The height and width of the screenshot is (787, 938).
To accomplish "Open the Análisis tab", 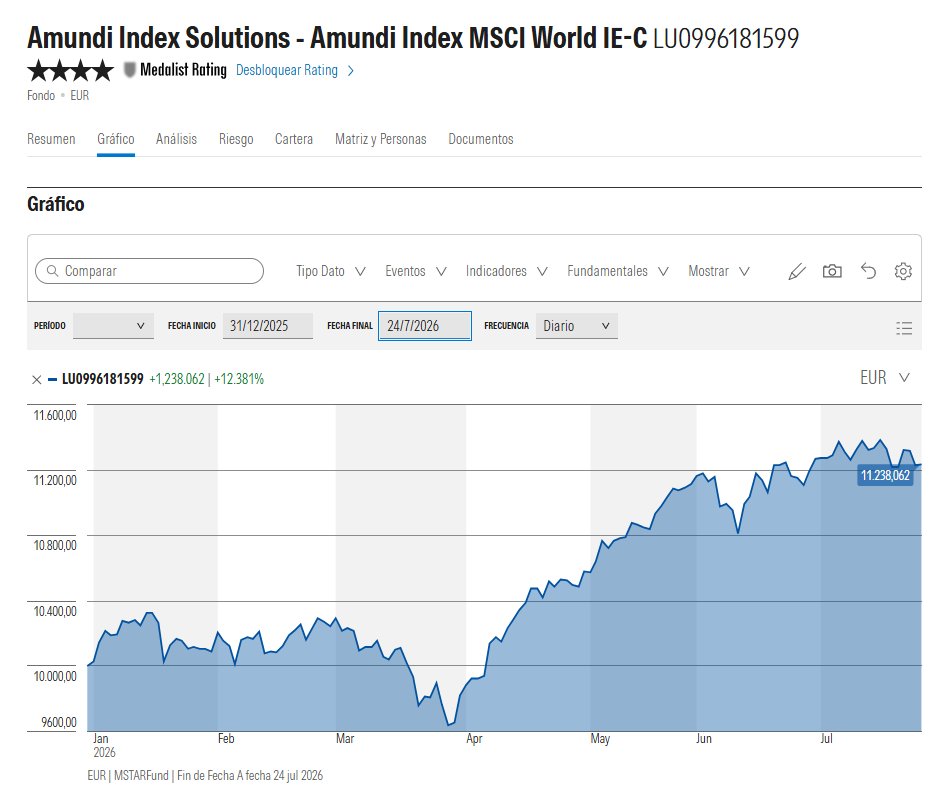I will coord(176,139).
